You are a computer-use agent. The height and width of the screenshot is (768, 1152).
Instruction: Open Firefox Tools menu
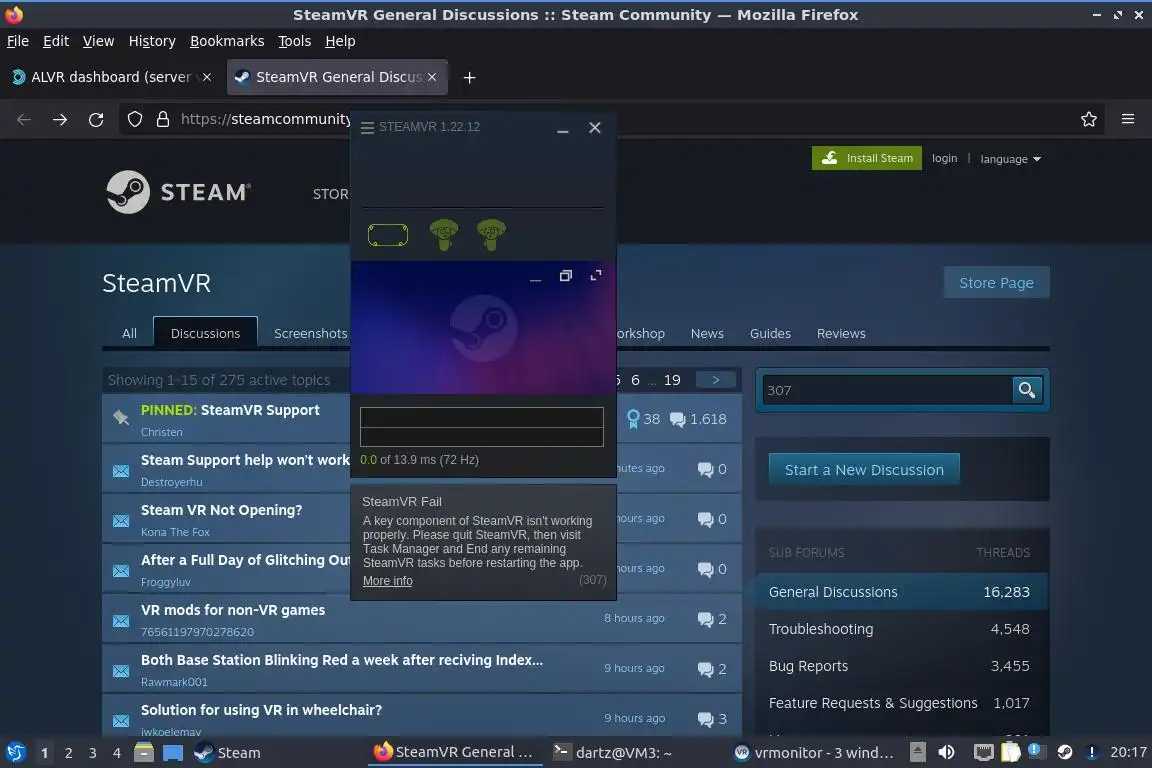pyautogui.click(x=295, y=41)
